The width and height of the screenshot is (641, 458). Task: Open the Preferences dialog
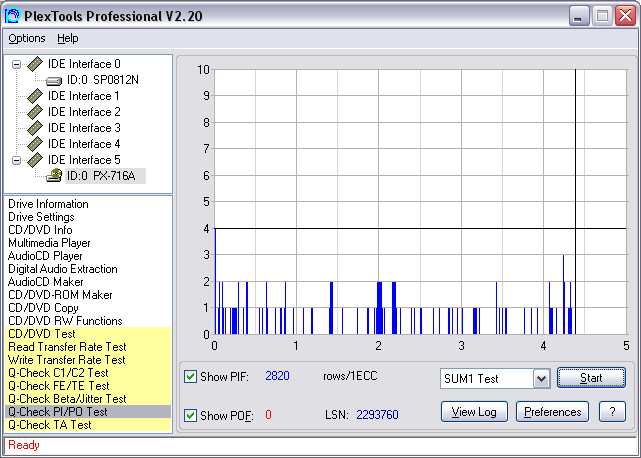coord(552,412)
